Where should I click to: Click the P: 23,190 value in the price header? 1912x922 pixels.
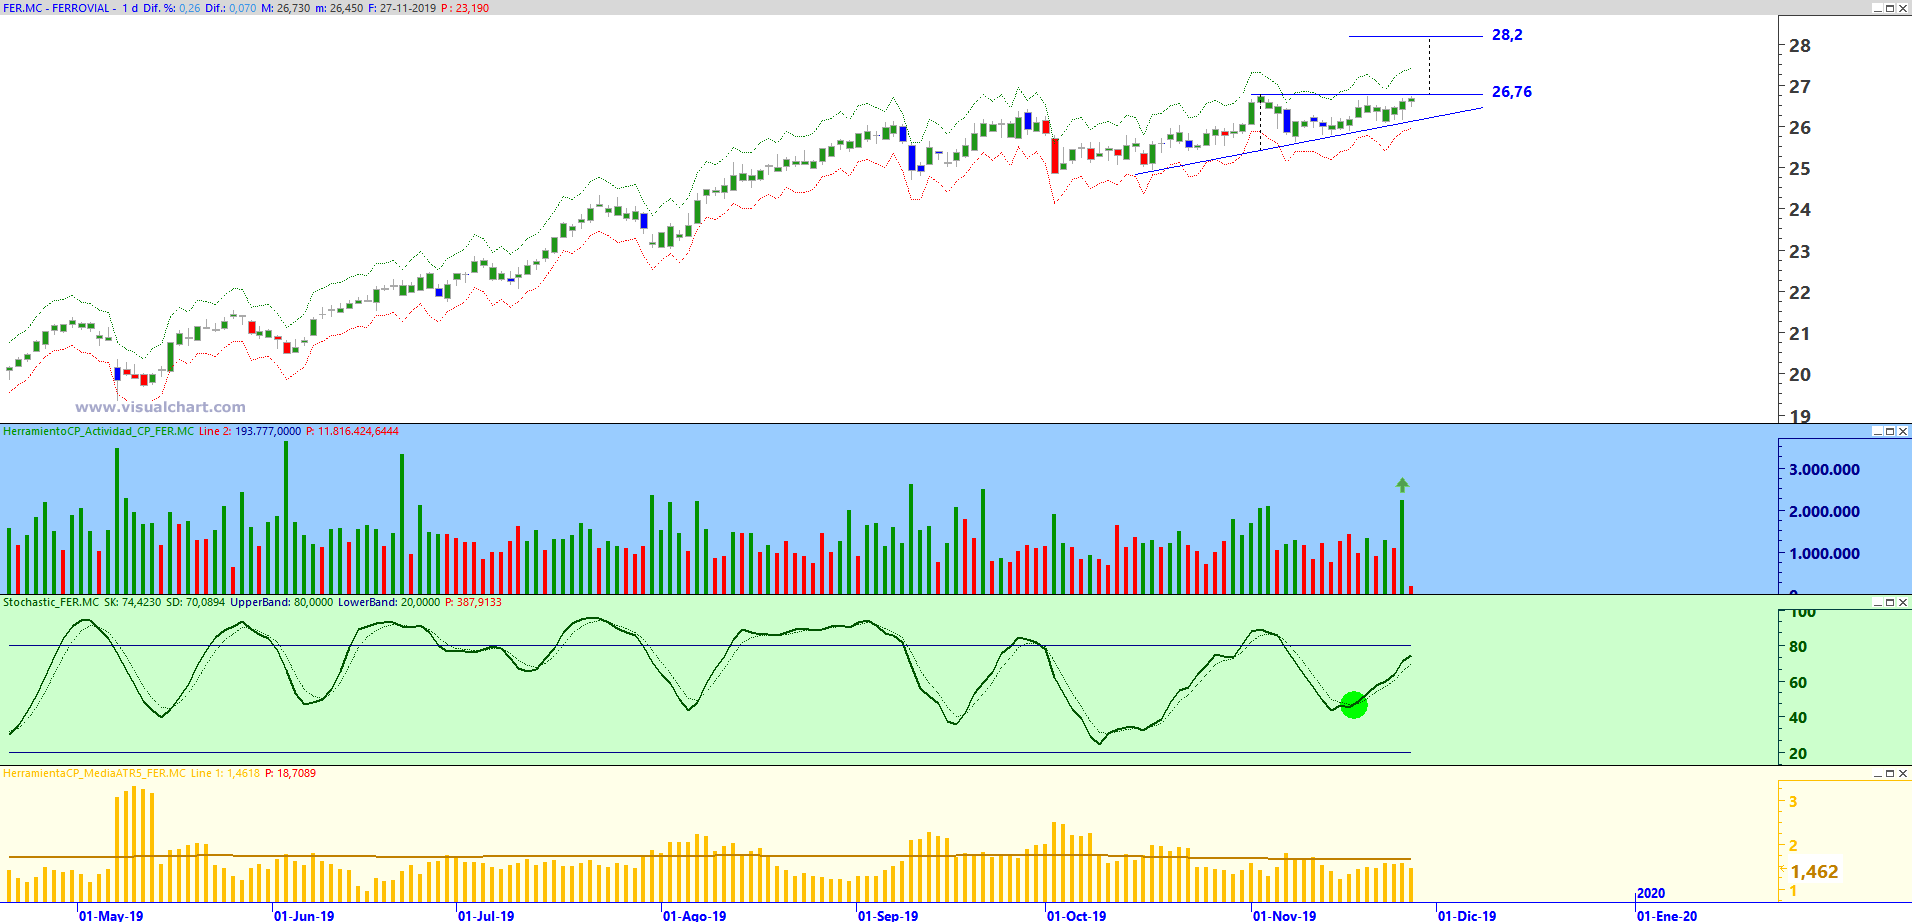465,8
